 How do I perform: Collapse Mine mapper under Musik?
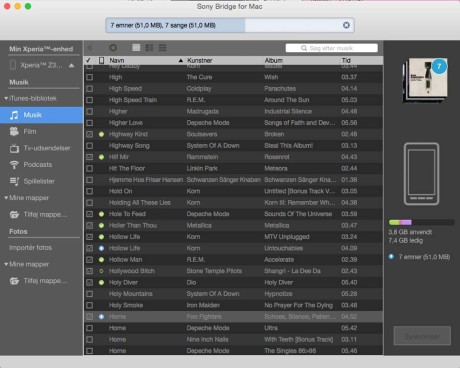click(6, 198)
